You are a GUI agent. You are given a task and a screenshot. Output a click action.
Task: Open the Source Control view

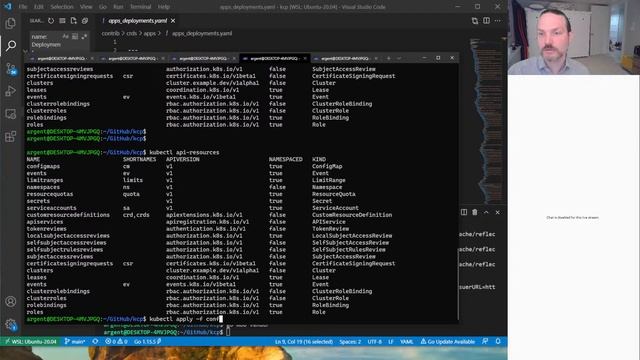coord(11,68)
